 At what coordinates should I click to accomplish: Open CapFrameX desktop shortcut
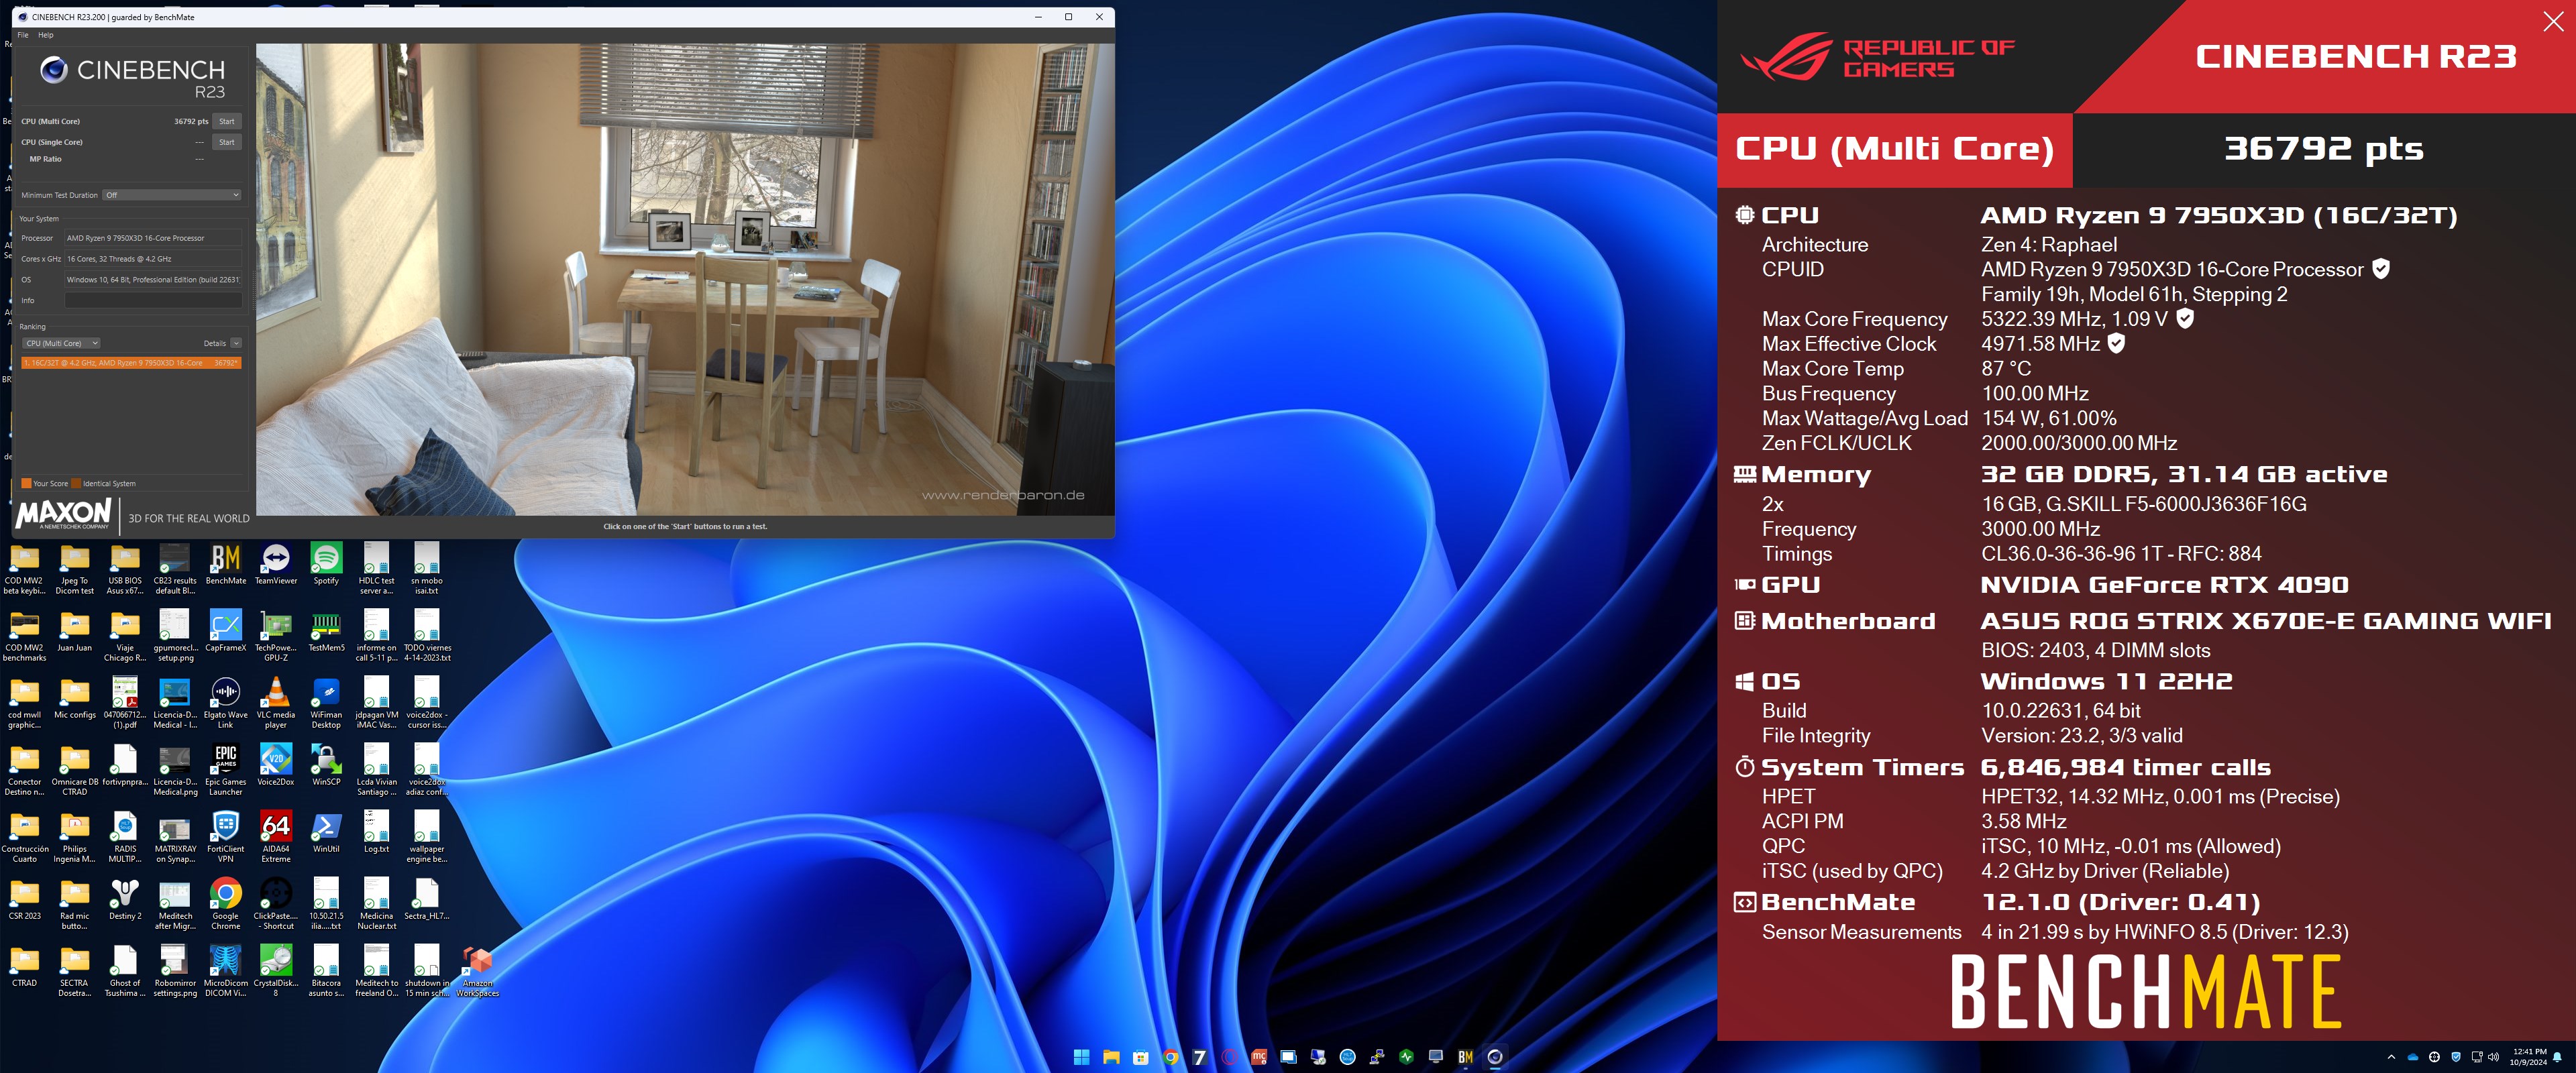[x=226, y=632]
